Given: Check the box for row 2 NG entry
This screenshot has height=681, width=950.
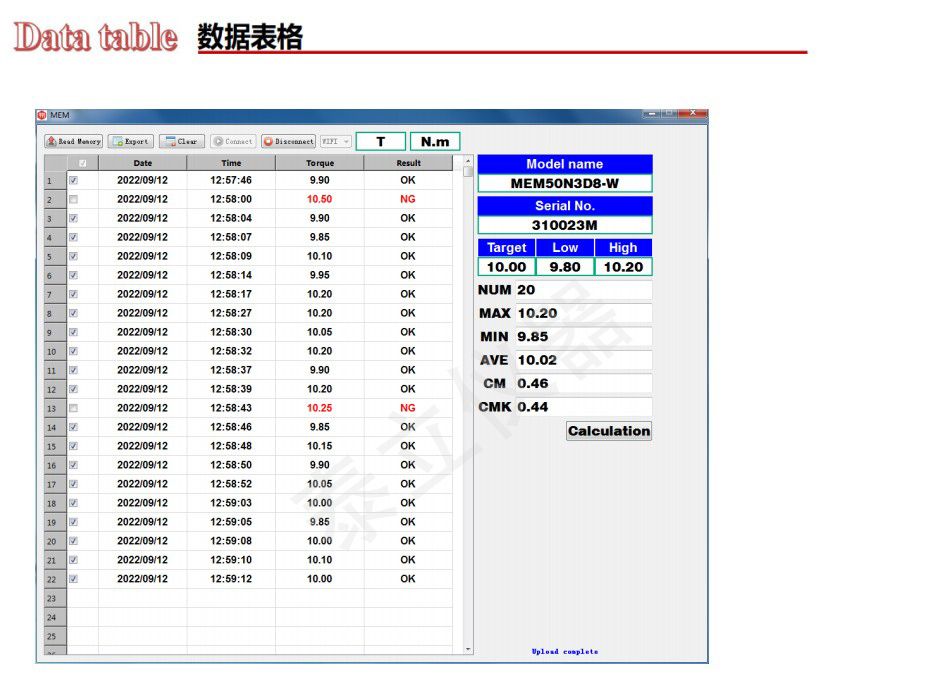Looking at the screenshot, I should coord(73,199).
